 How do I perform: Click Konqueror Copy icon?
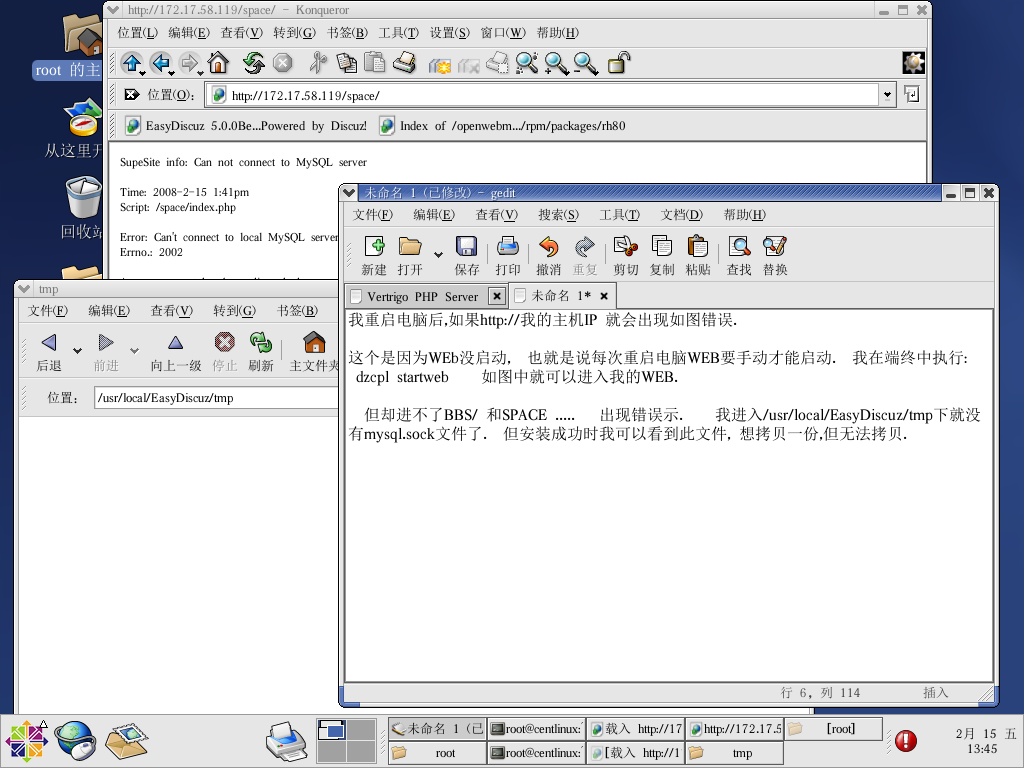347,63
